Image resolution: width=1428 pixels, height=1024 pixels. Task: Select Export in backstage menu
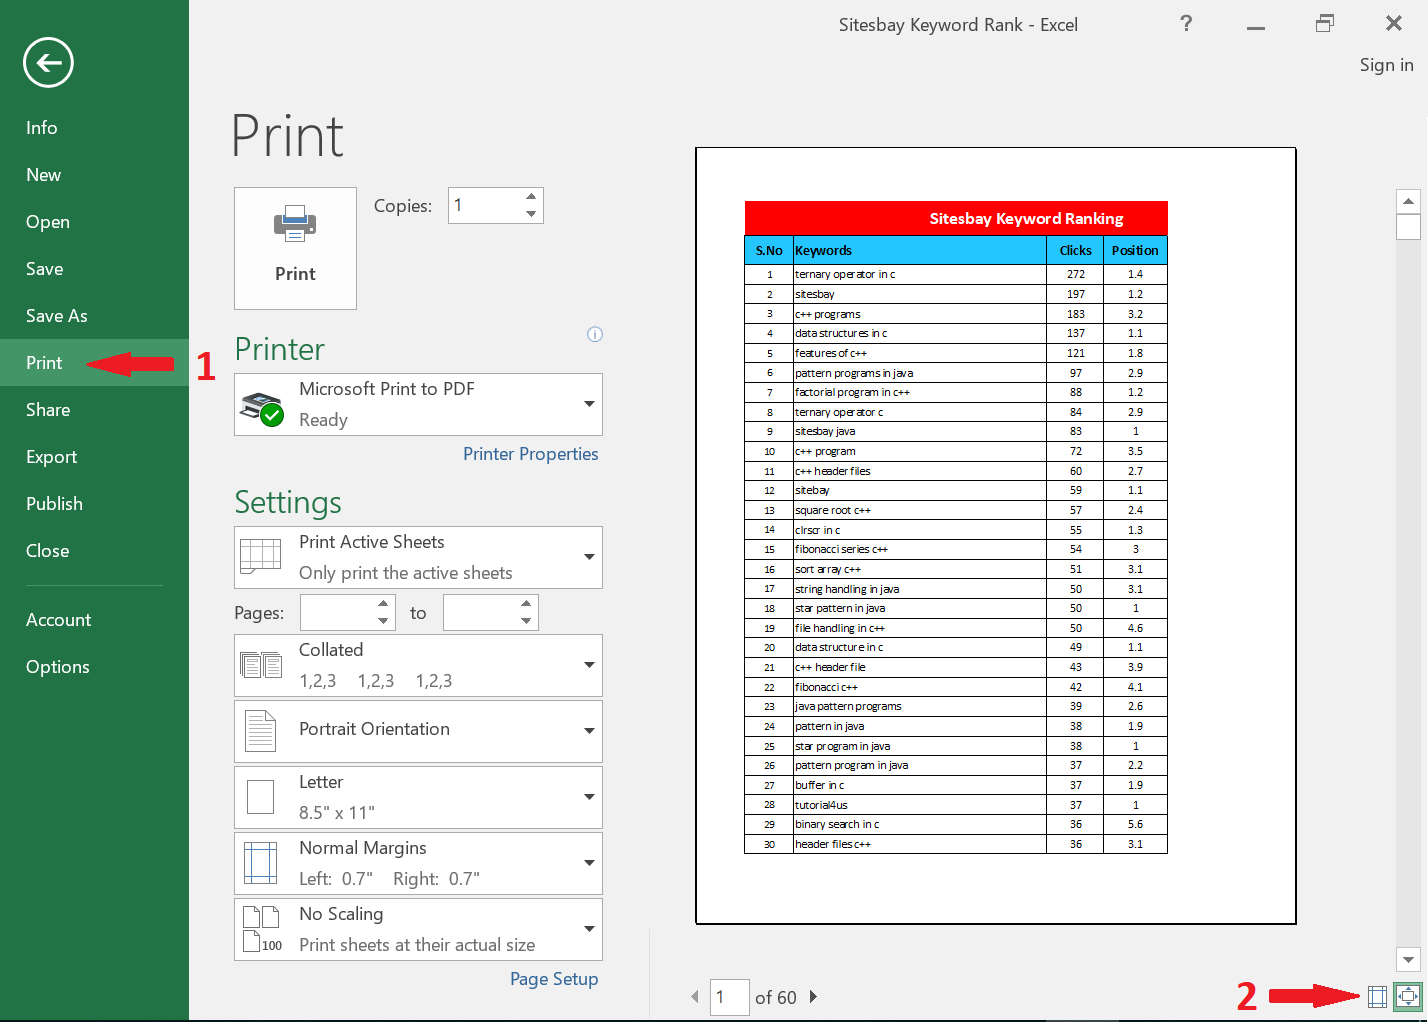point(94,457)
